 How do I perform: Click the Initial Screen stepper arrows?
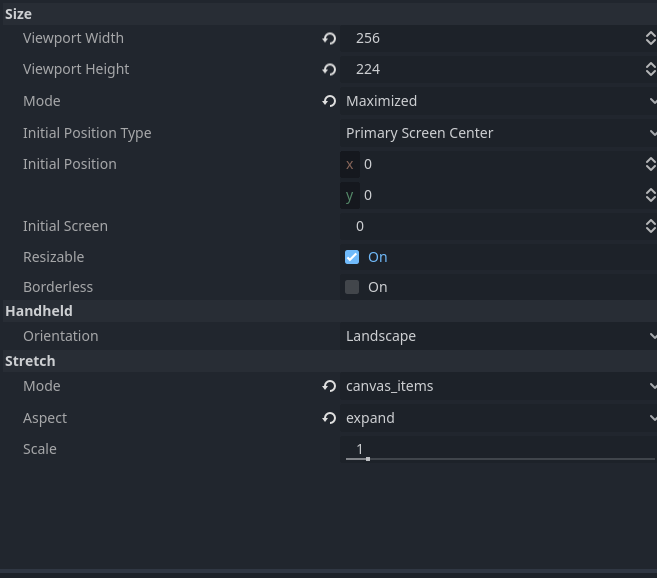coord(650,226)
